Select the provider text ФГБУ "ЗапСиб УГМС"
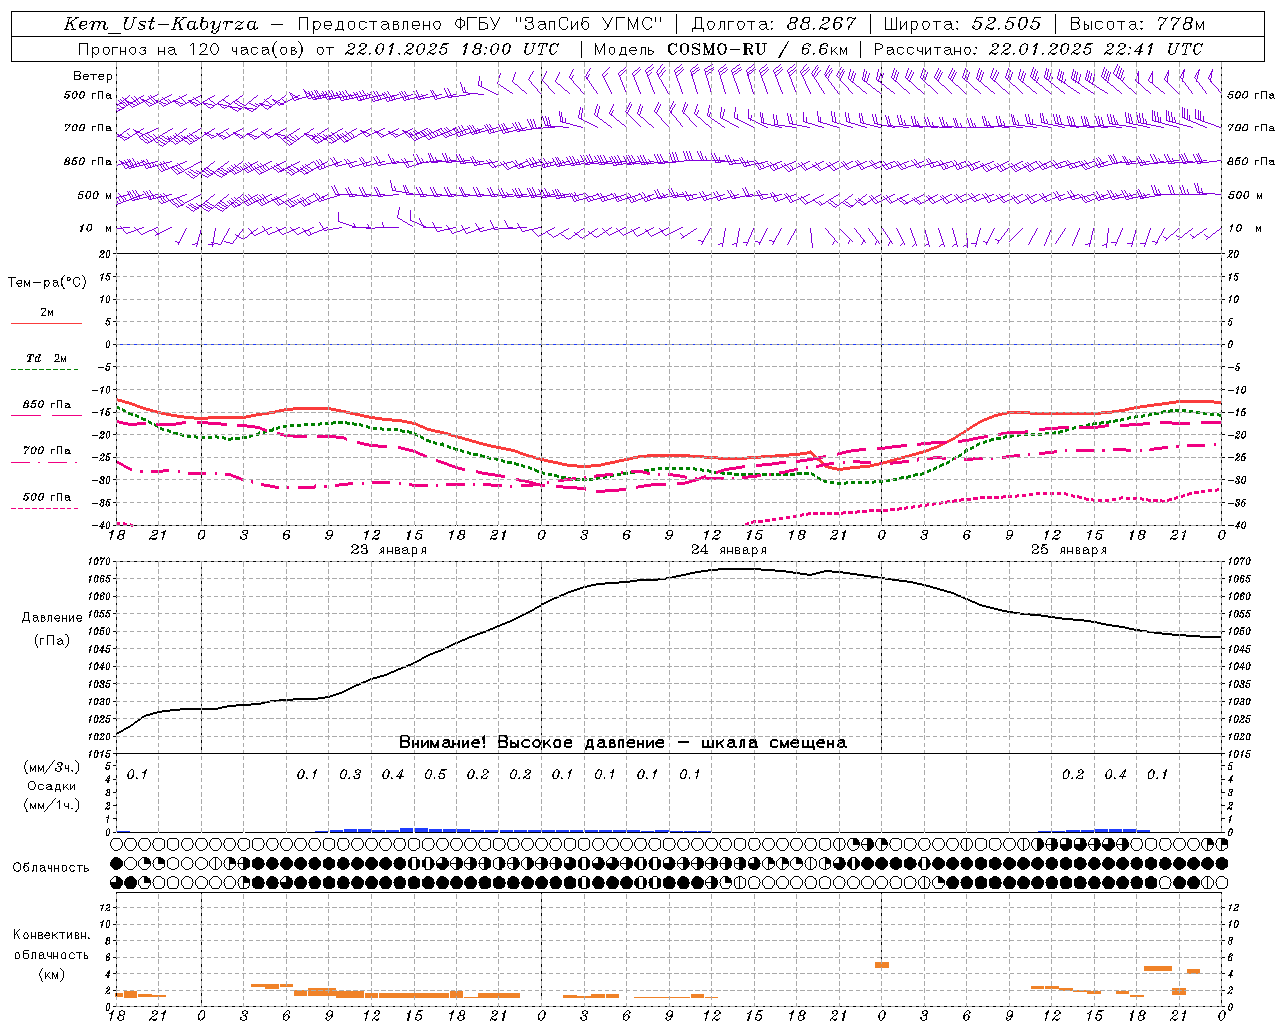 [x=561, y=24]
